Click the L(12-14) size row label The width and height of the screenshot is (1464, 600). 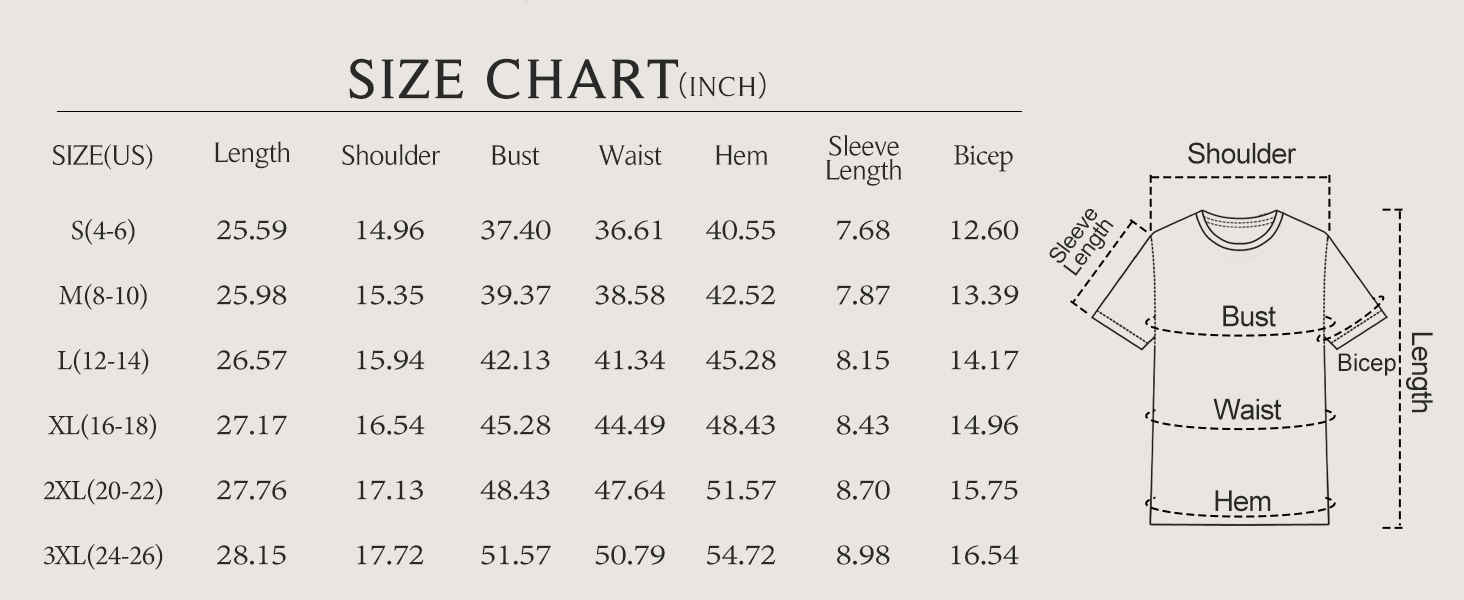[x=103, y=361]
